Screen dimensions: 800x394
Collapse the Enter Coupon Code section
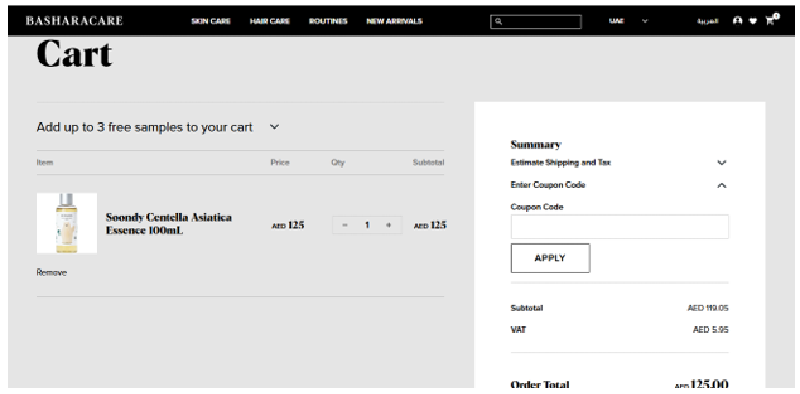(x=619, y=185)
